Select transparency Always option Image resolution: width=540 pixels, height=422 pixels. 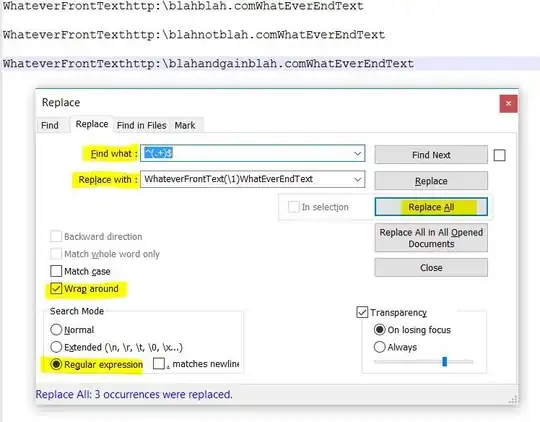pyautogui.click(x=380, y=347)
